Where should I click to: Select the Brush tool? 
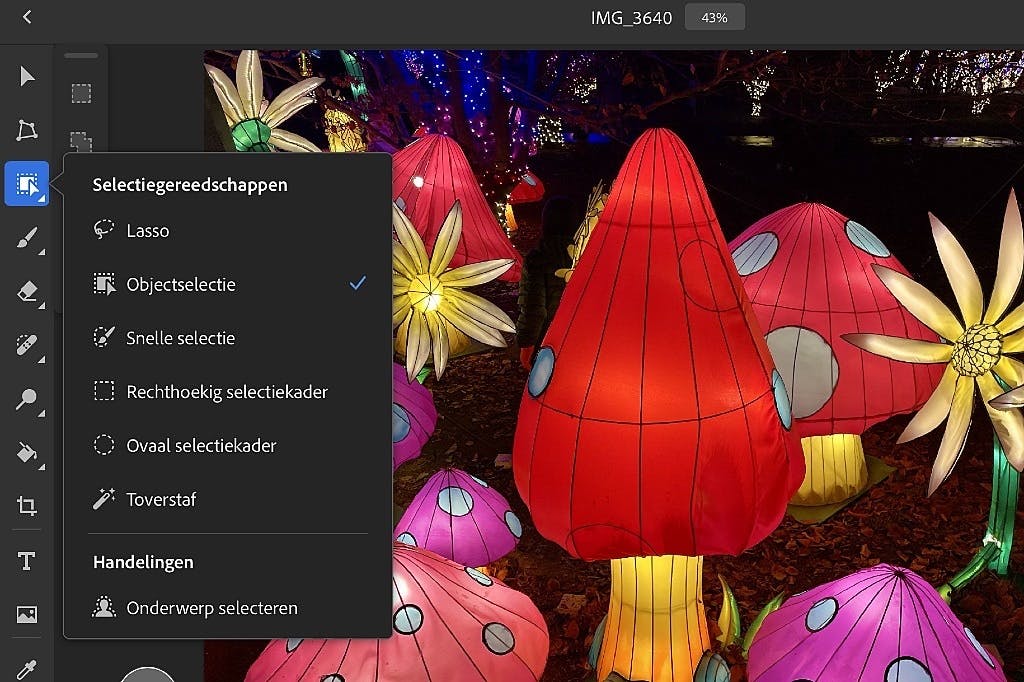tap(27, 238)
